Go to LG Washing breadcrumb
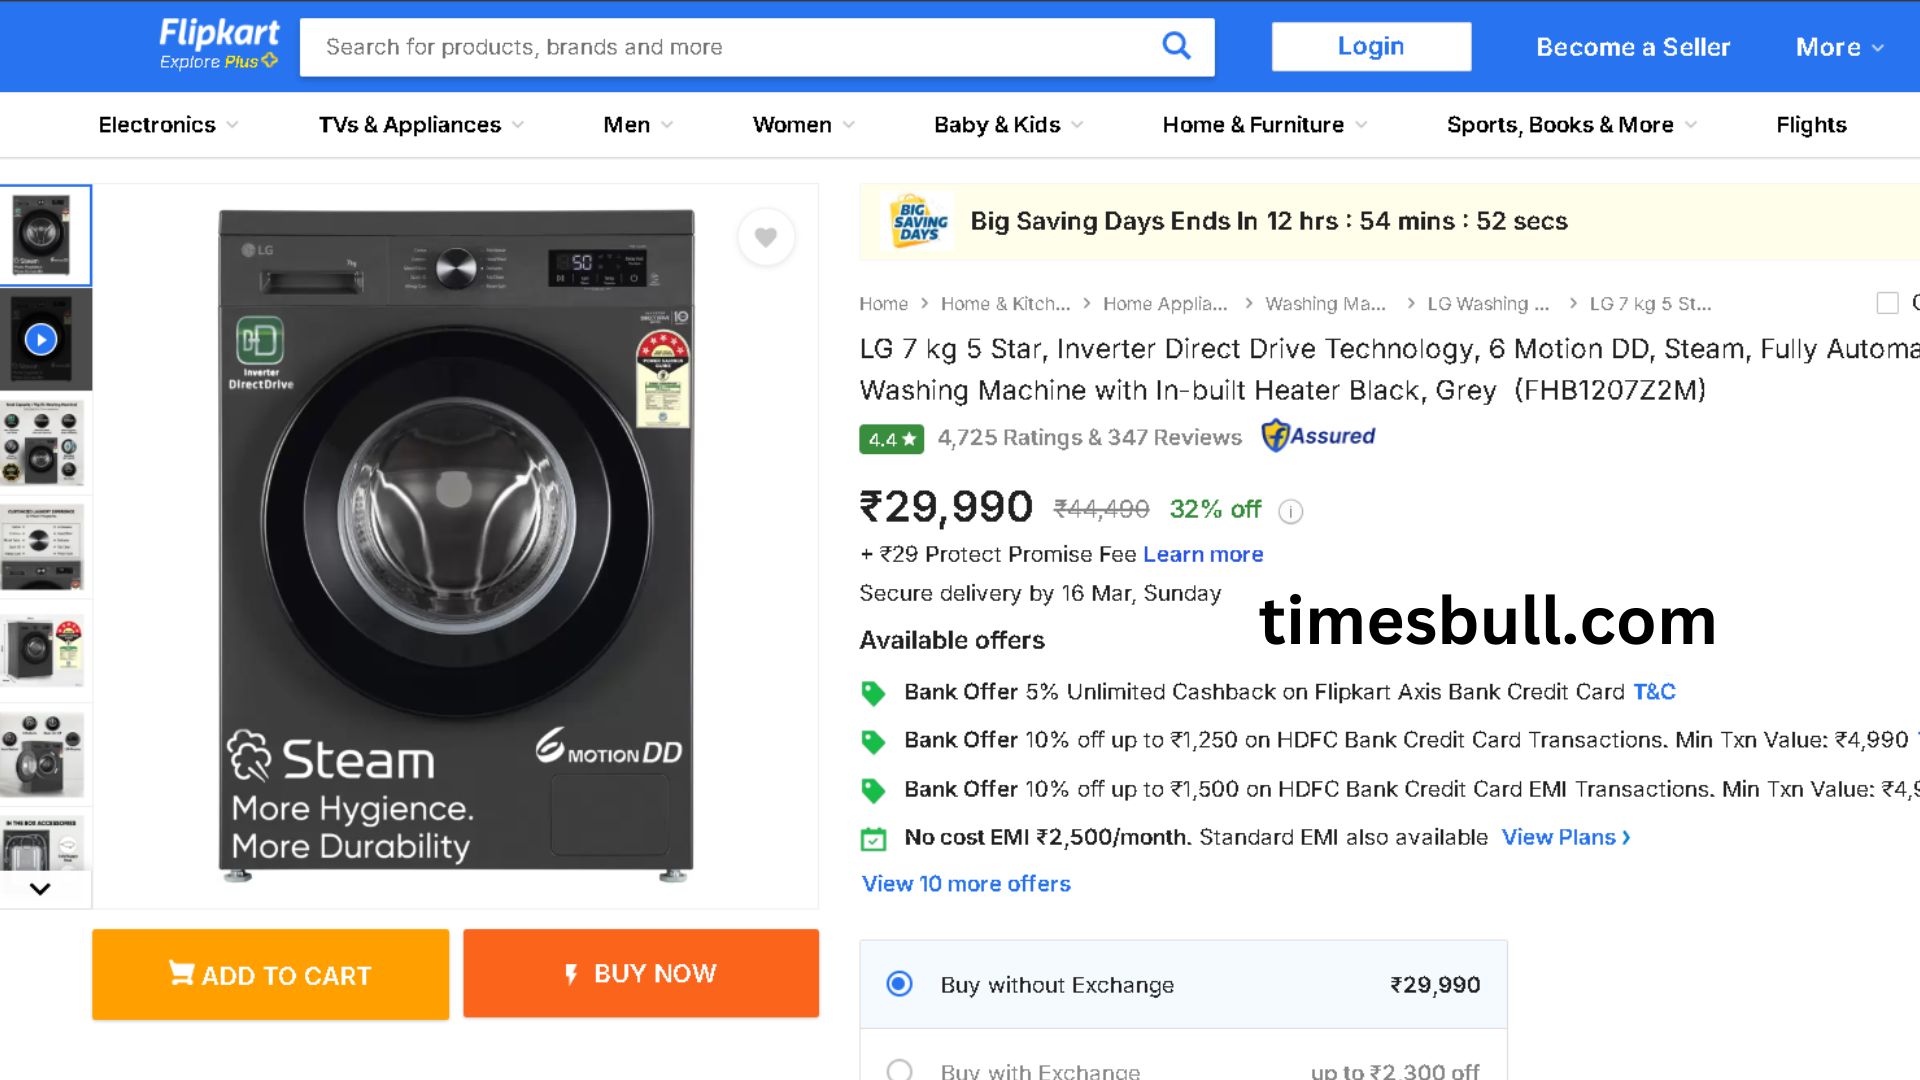 pyautogui.click(x=1488, y=304)
